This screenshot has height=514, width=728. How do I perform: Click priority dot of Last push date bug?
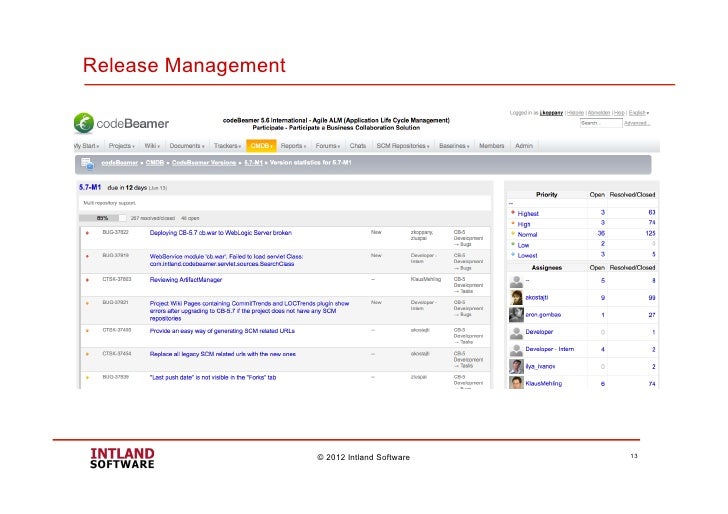click(x=87, y=377)
